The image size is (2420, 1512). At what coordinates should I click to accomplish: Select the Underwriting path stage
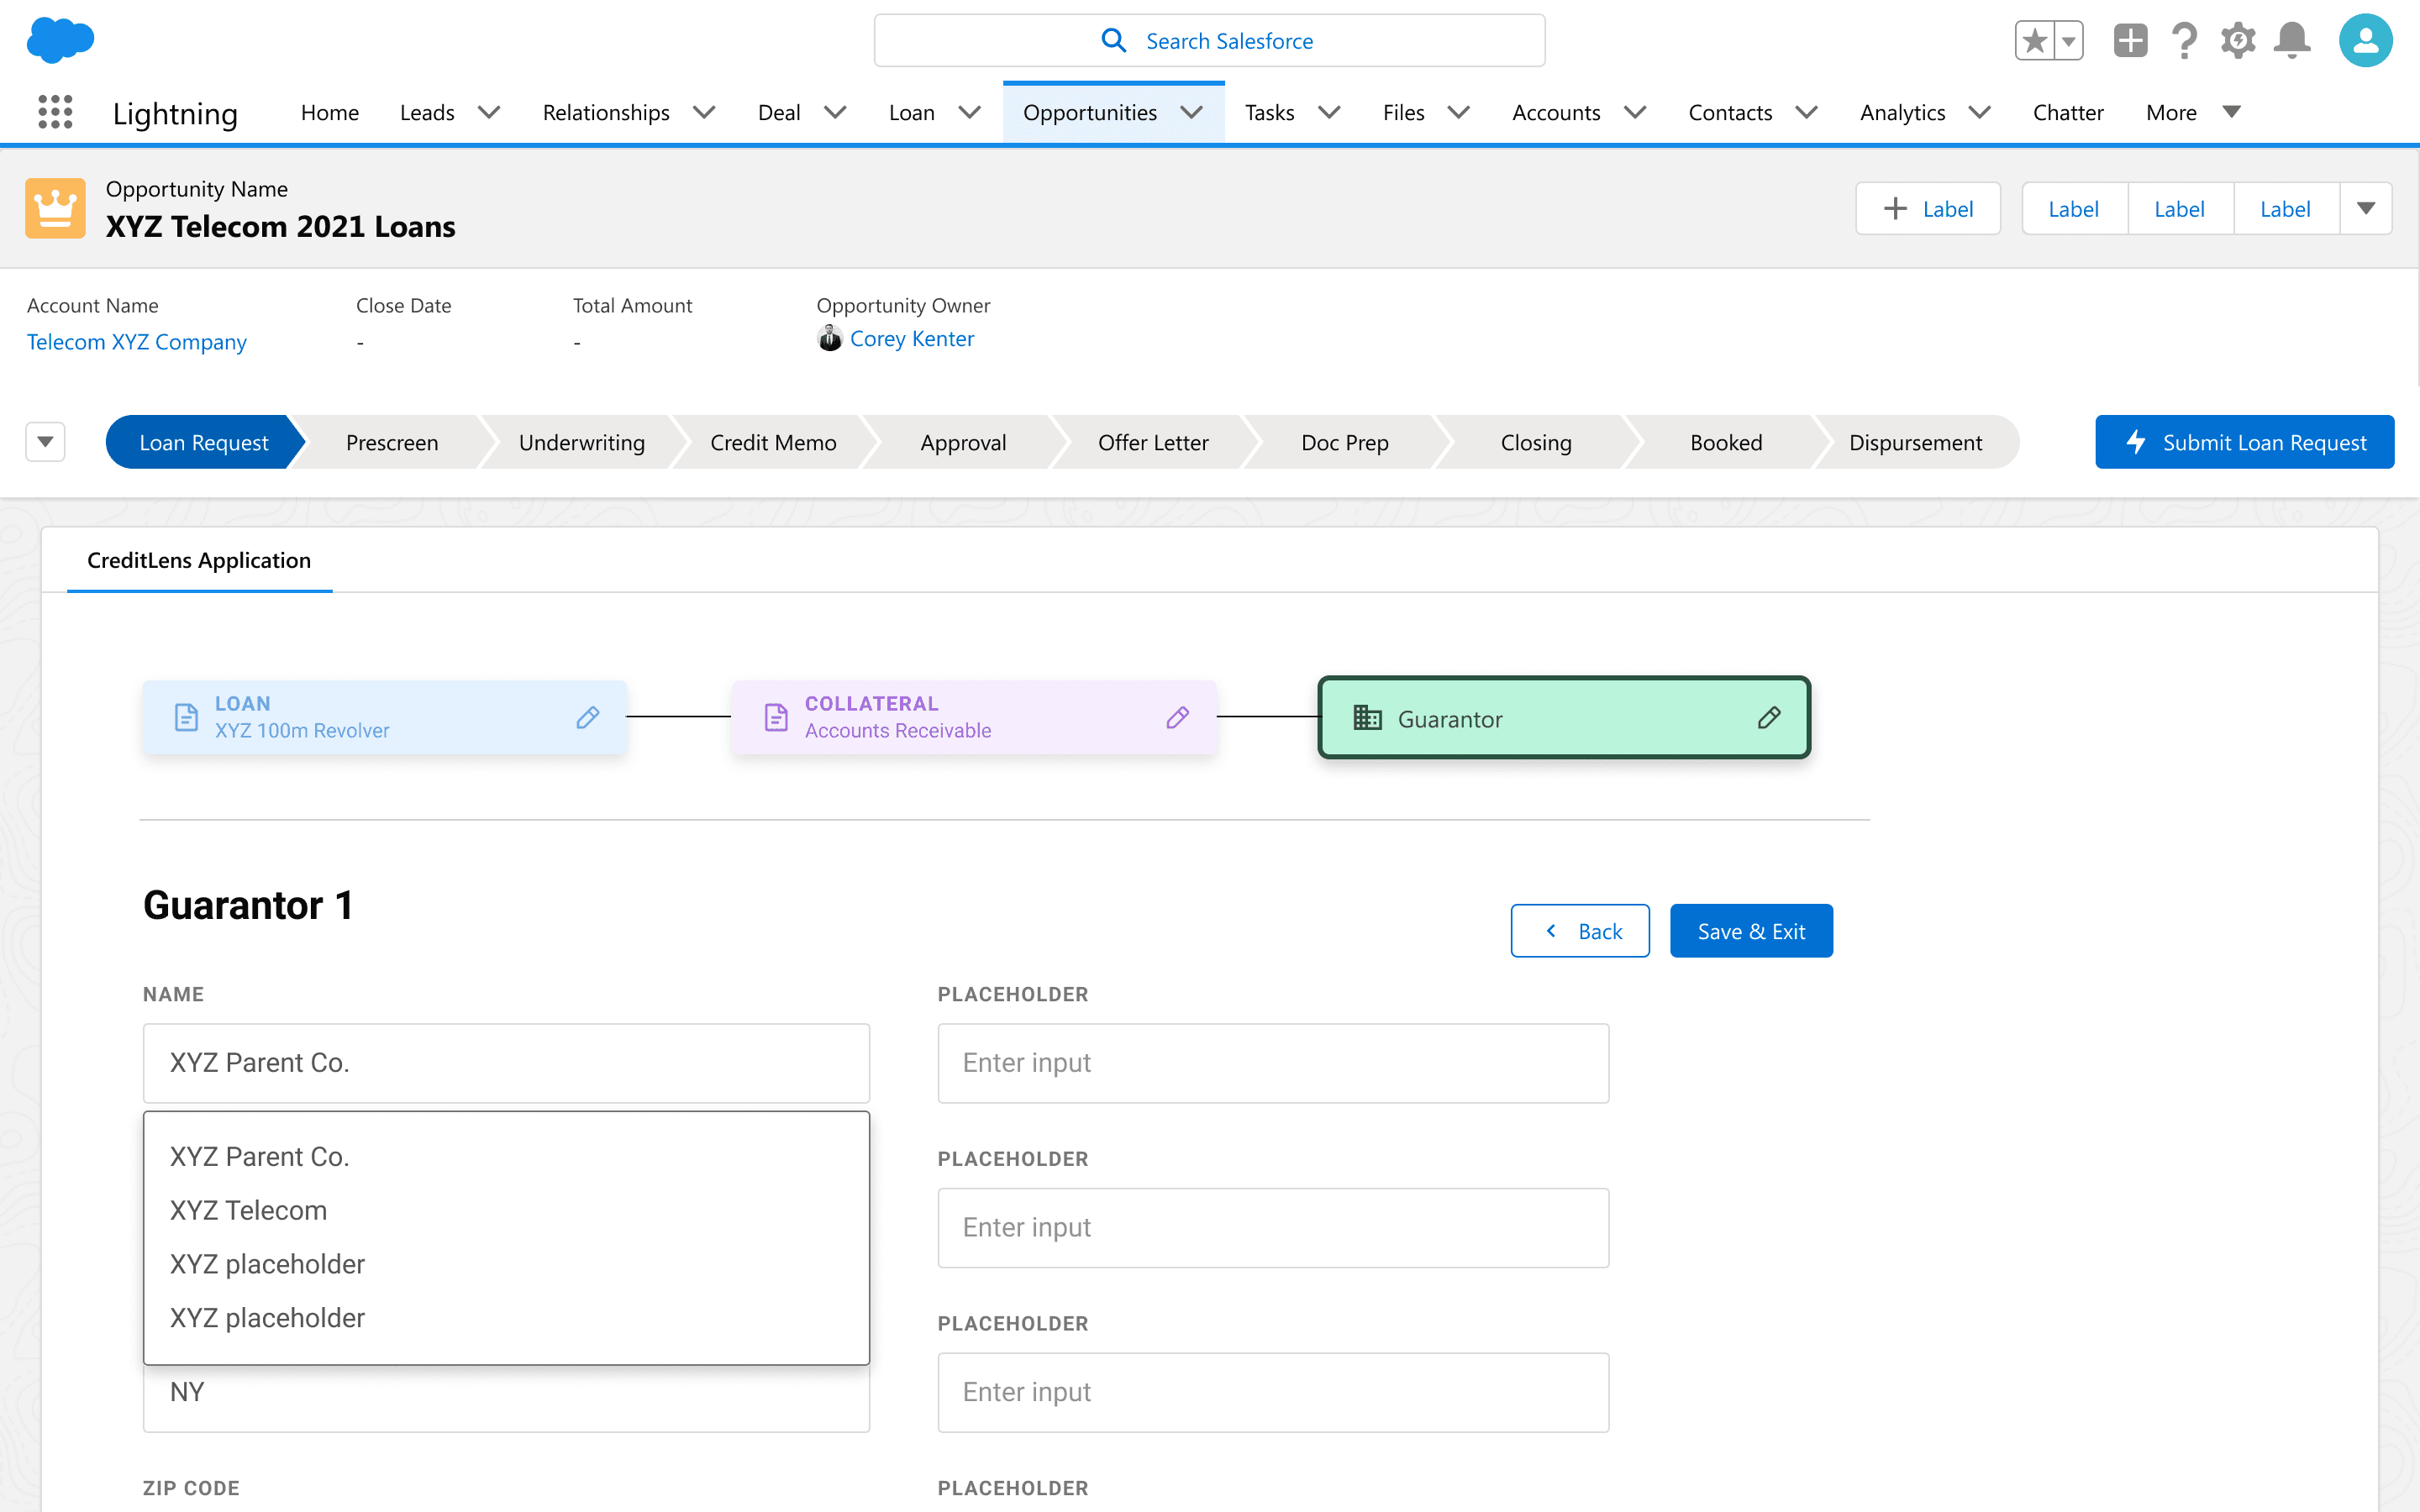581,442
